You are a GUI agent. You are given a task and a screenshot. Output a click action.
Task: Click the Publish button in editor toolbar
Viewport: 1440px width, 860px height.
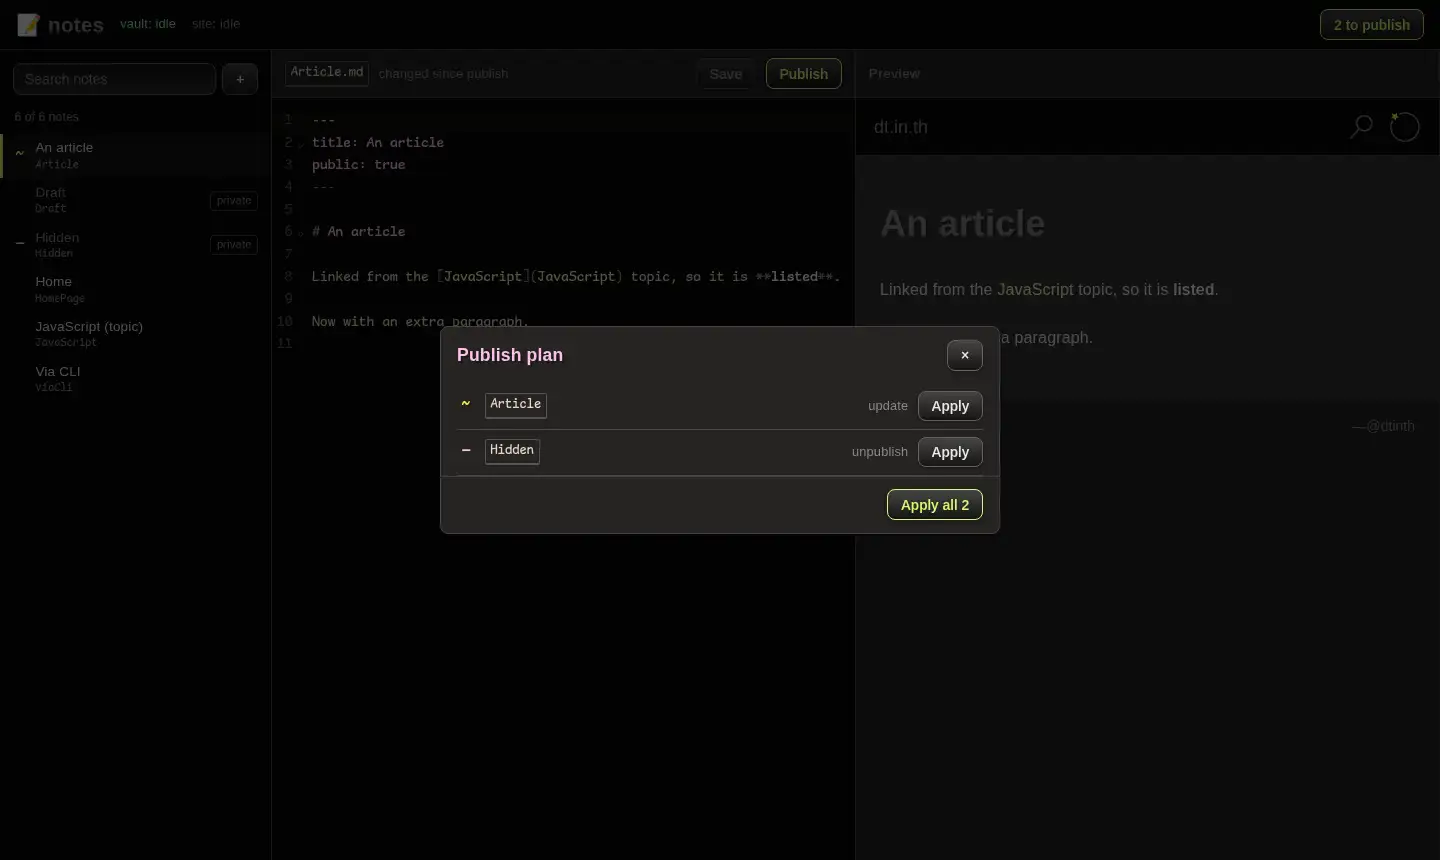coord(804,74)
